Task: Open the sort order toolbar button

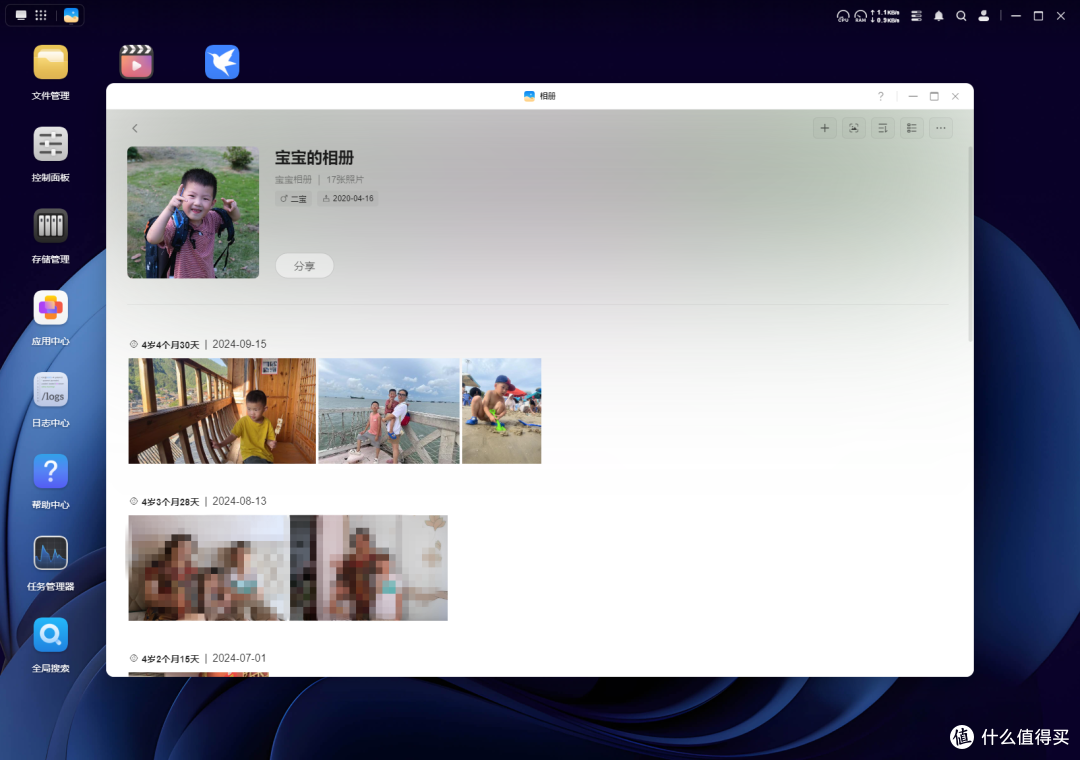Action: pos(882,128)
